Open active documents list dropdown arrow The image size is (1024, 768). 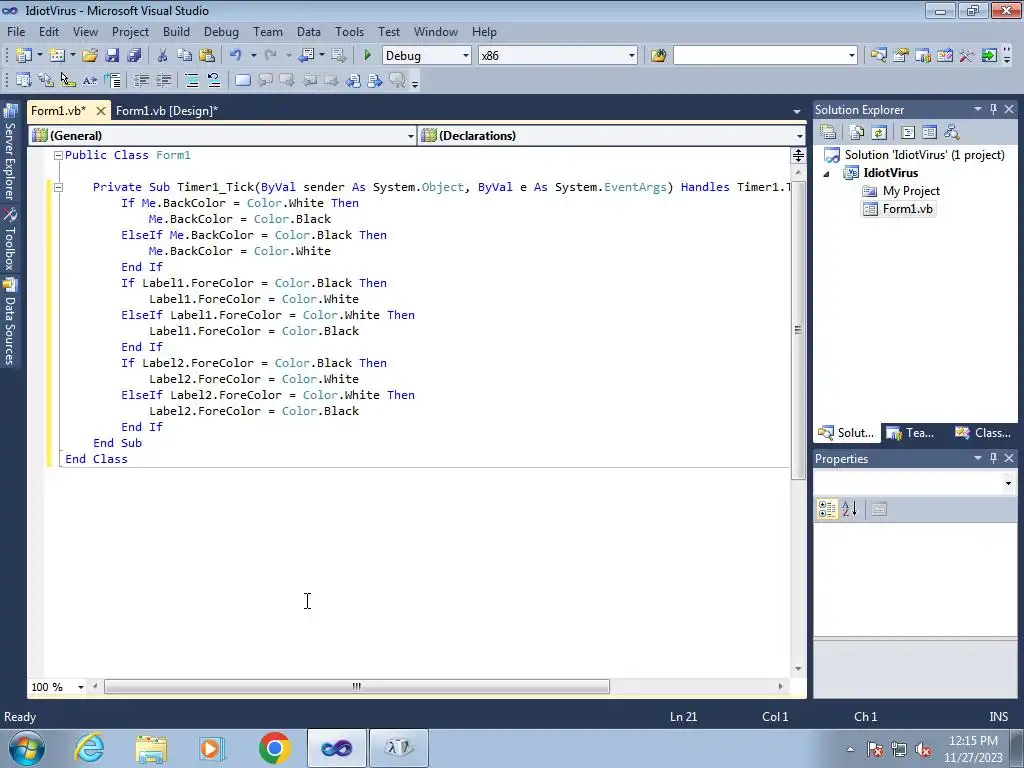[x=797, y=112]
